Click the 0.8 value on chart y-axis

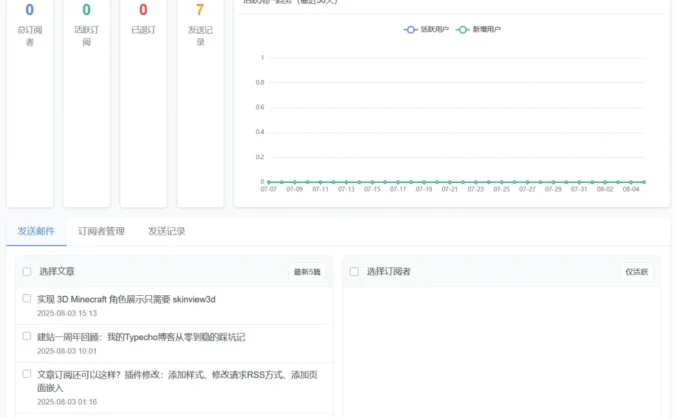tap(260, 82)
